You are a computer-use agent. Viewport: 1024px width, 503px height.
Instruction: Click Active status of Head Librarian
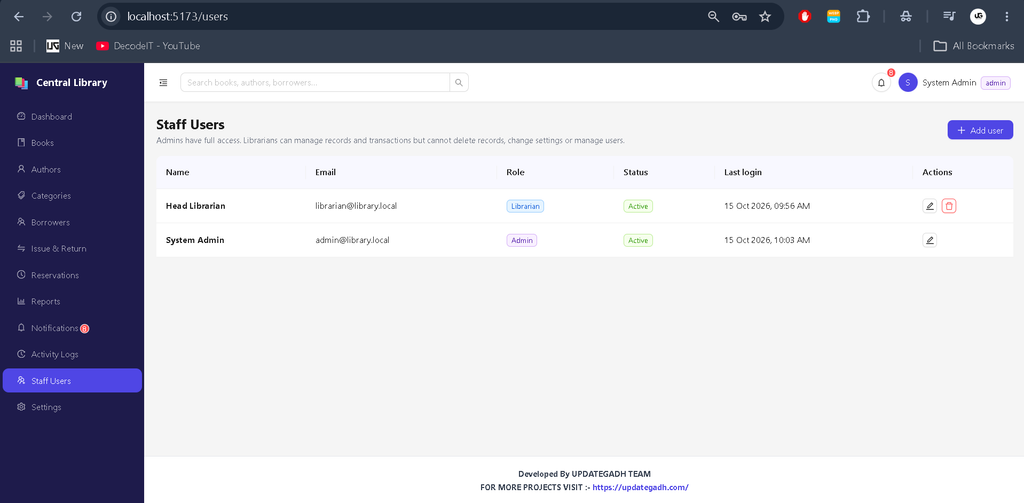638,206
